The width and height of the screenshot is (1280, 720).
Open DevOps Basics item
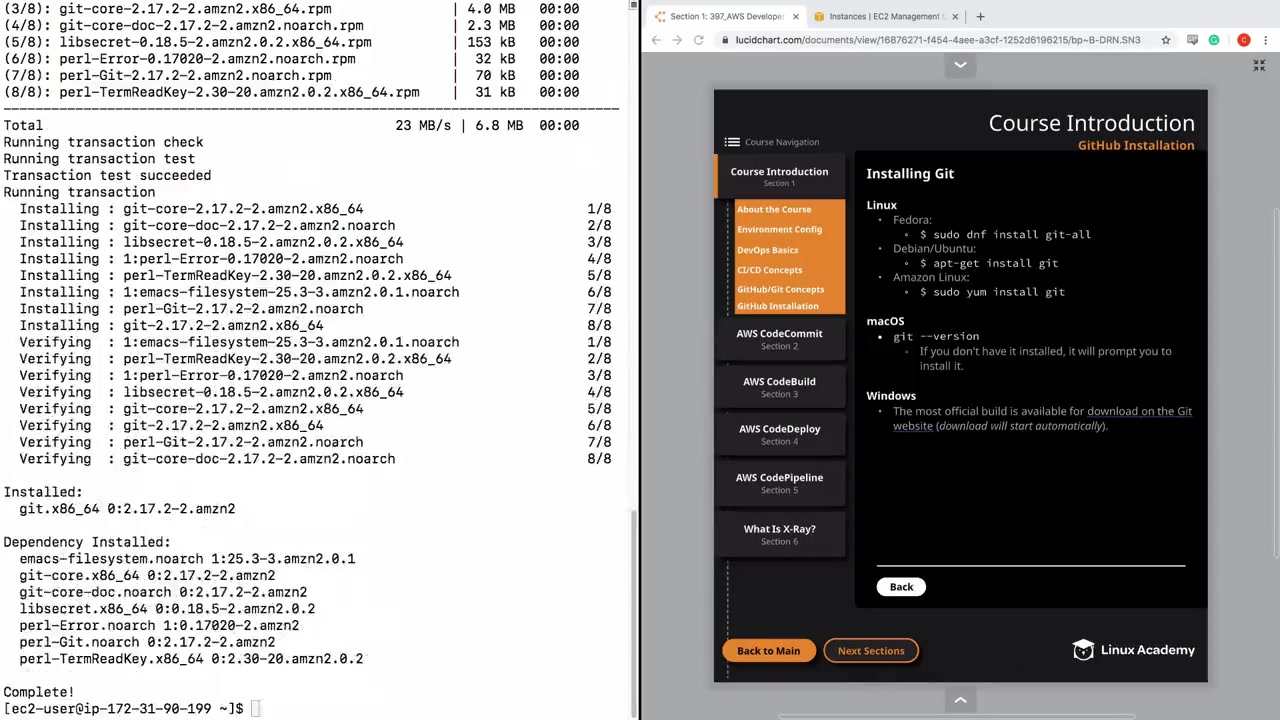coord(767,250)
